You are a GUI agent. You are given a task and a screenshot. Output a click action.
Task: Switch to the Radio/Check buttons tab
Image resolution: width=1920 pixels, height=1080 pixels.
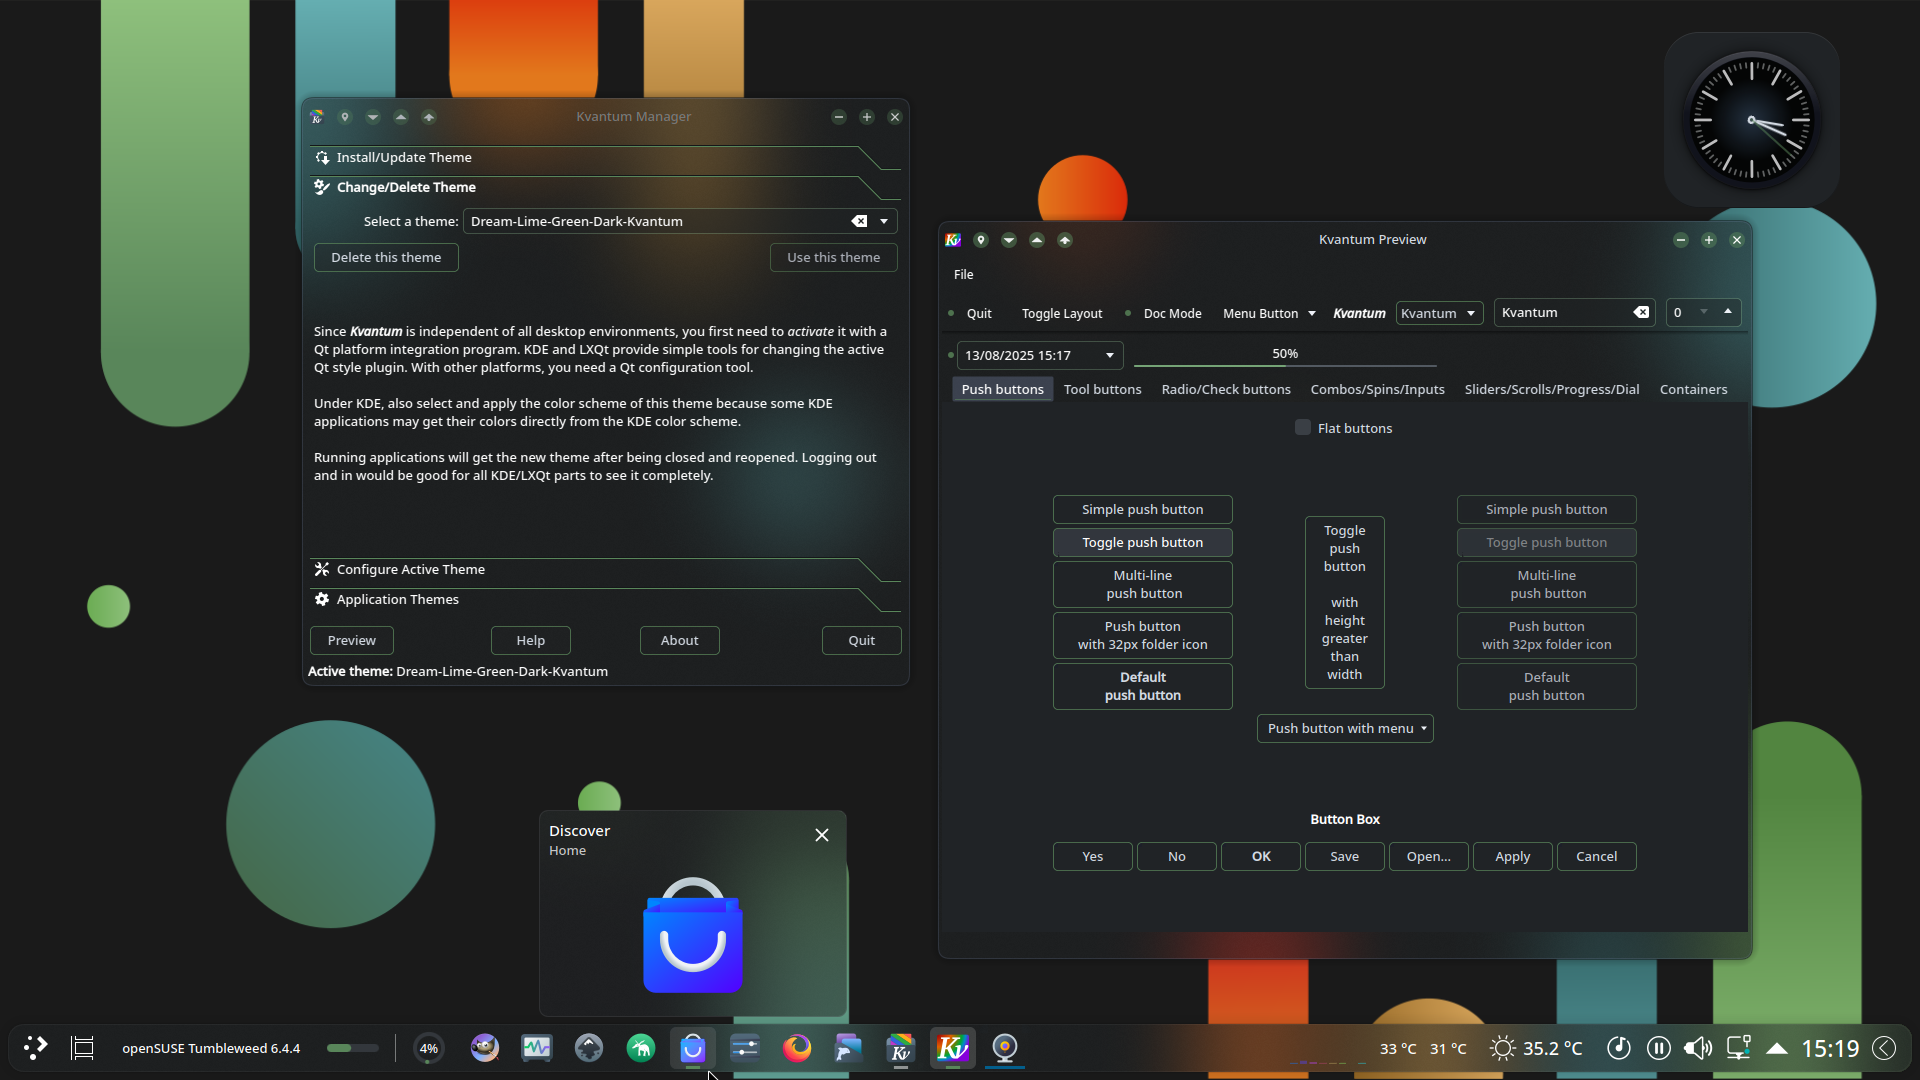click(x=1226, y=389)
